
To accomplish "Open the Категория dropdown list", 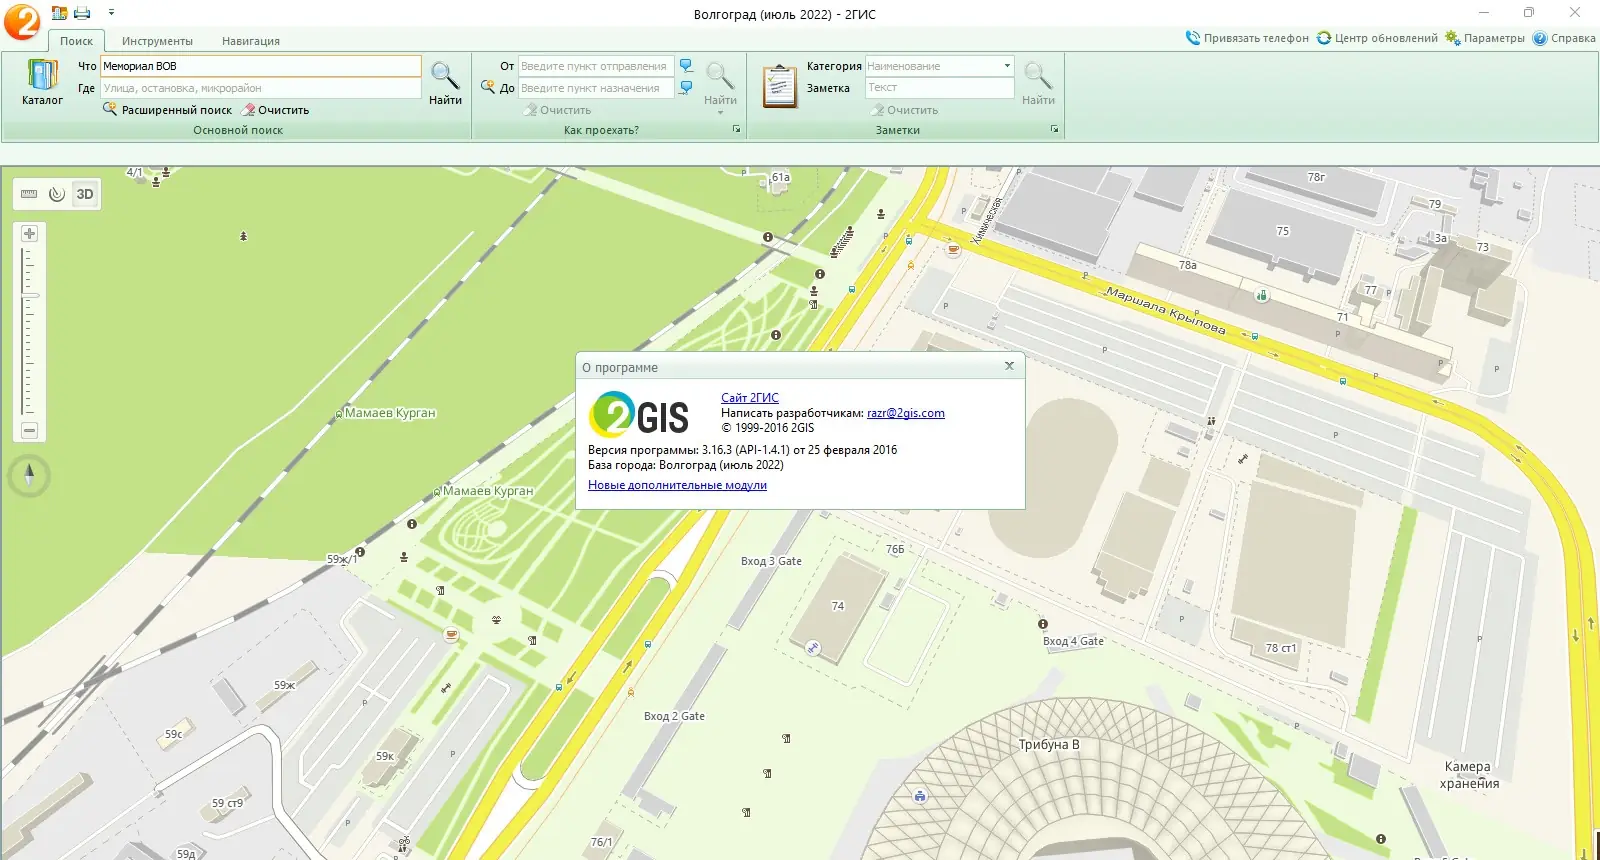I will point(1007,66).
